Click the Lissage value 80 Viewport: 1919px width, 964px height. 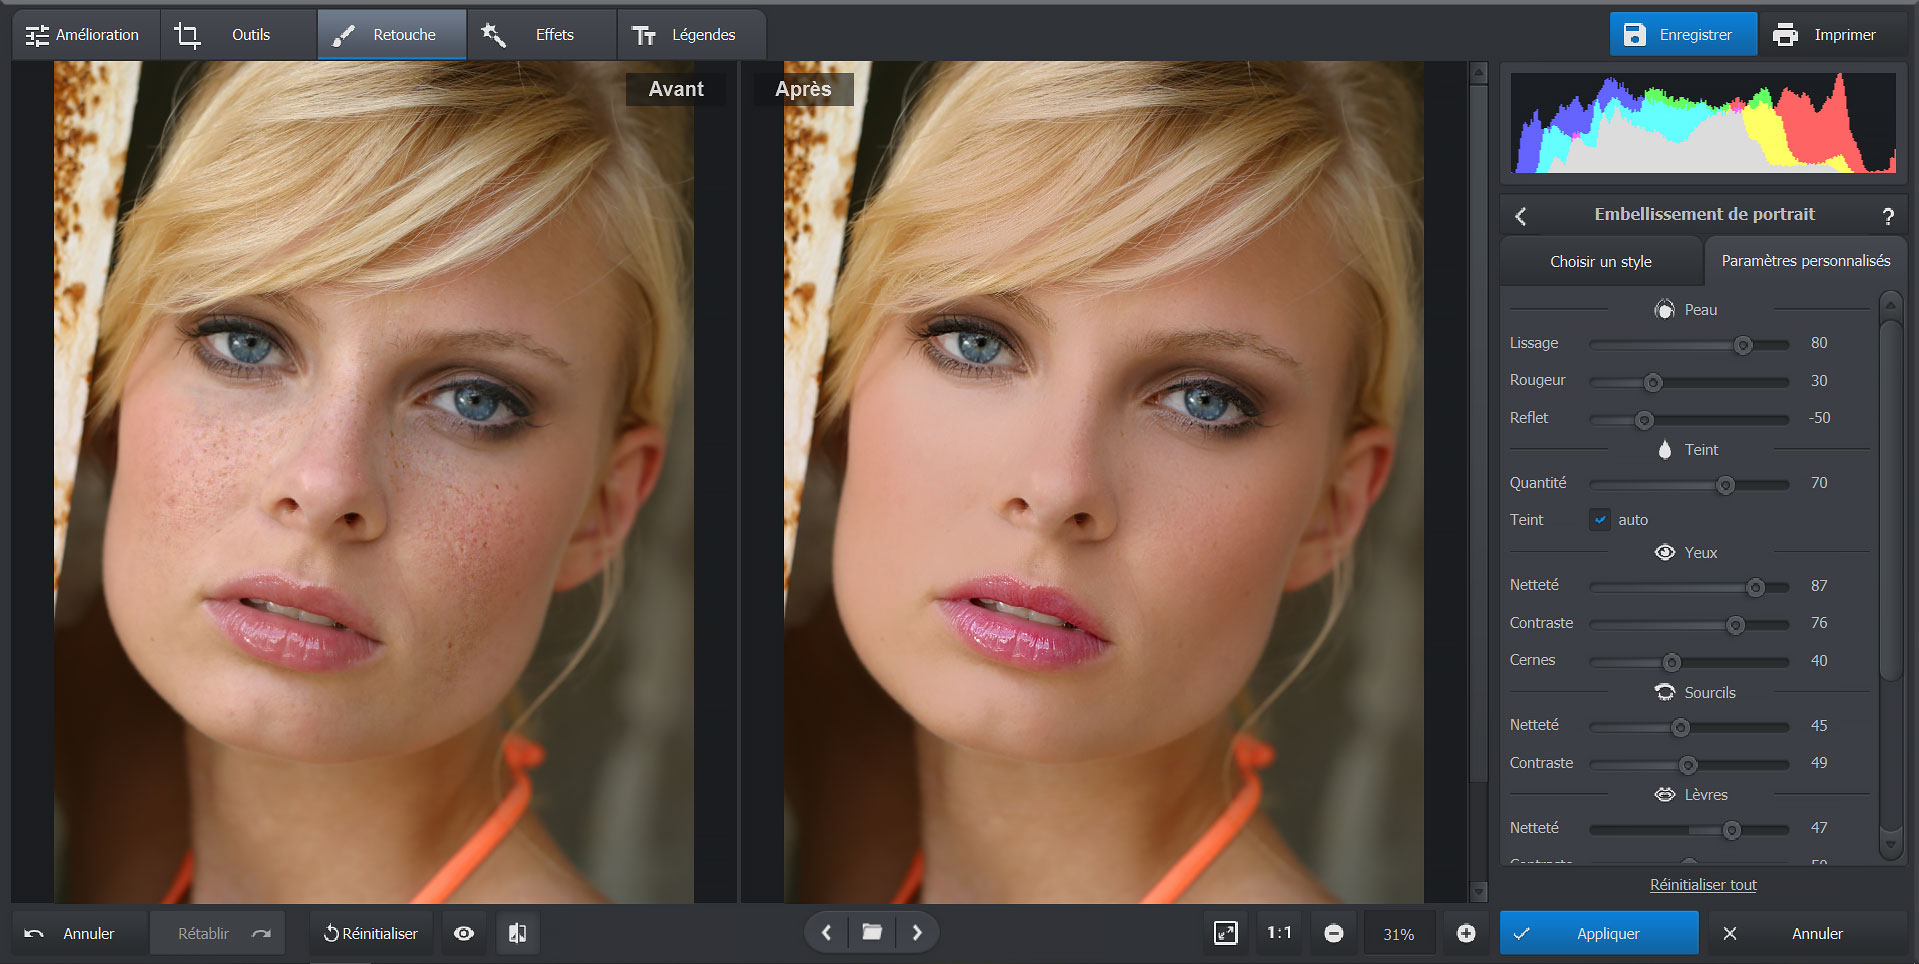pyautogui.click(x=1819, y=343)
